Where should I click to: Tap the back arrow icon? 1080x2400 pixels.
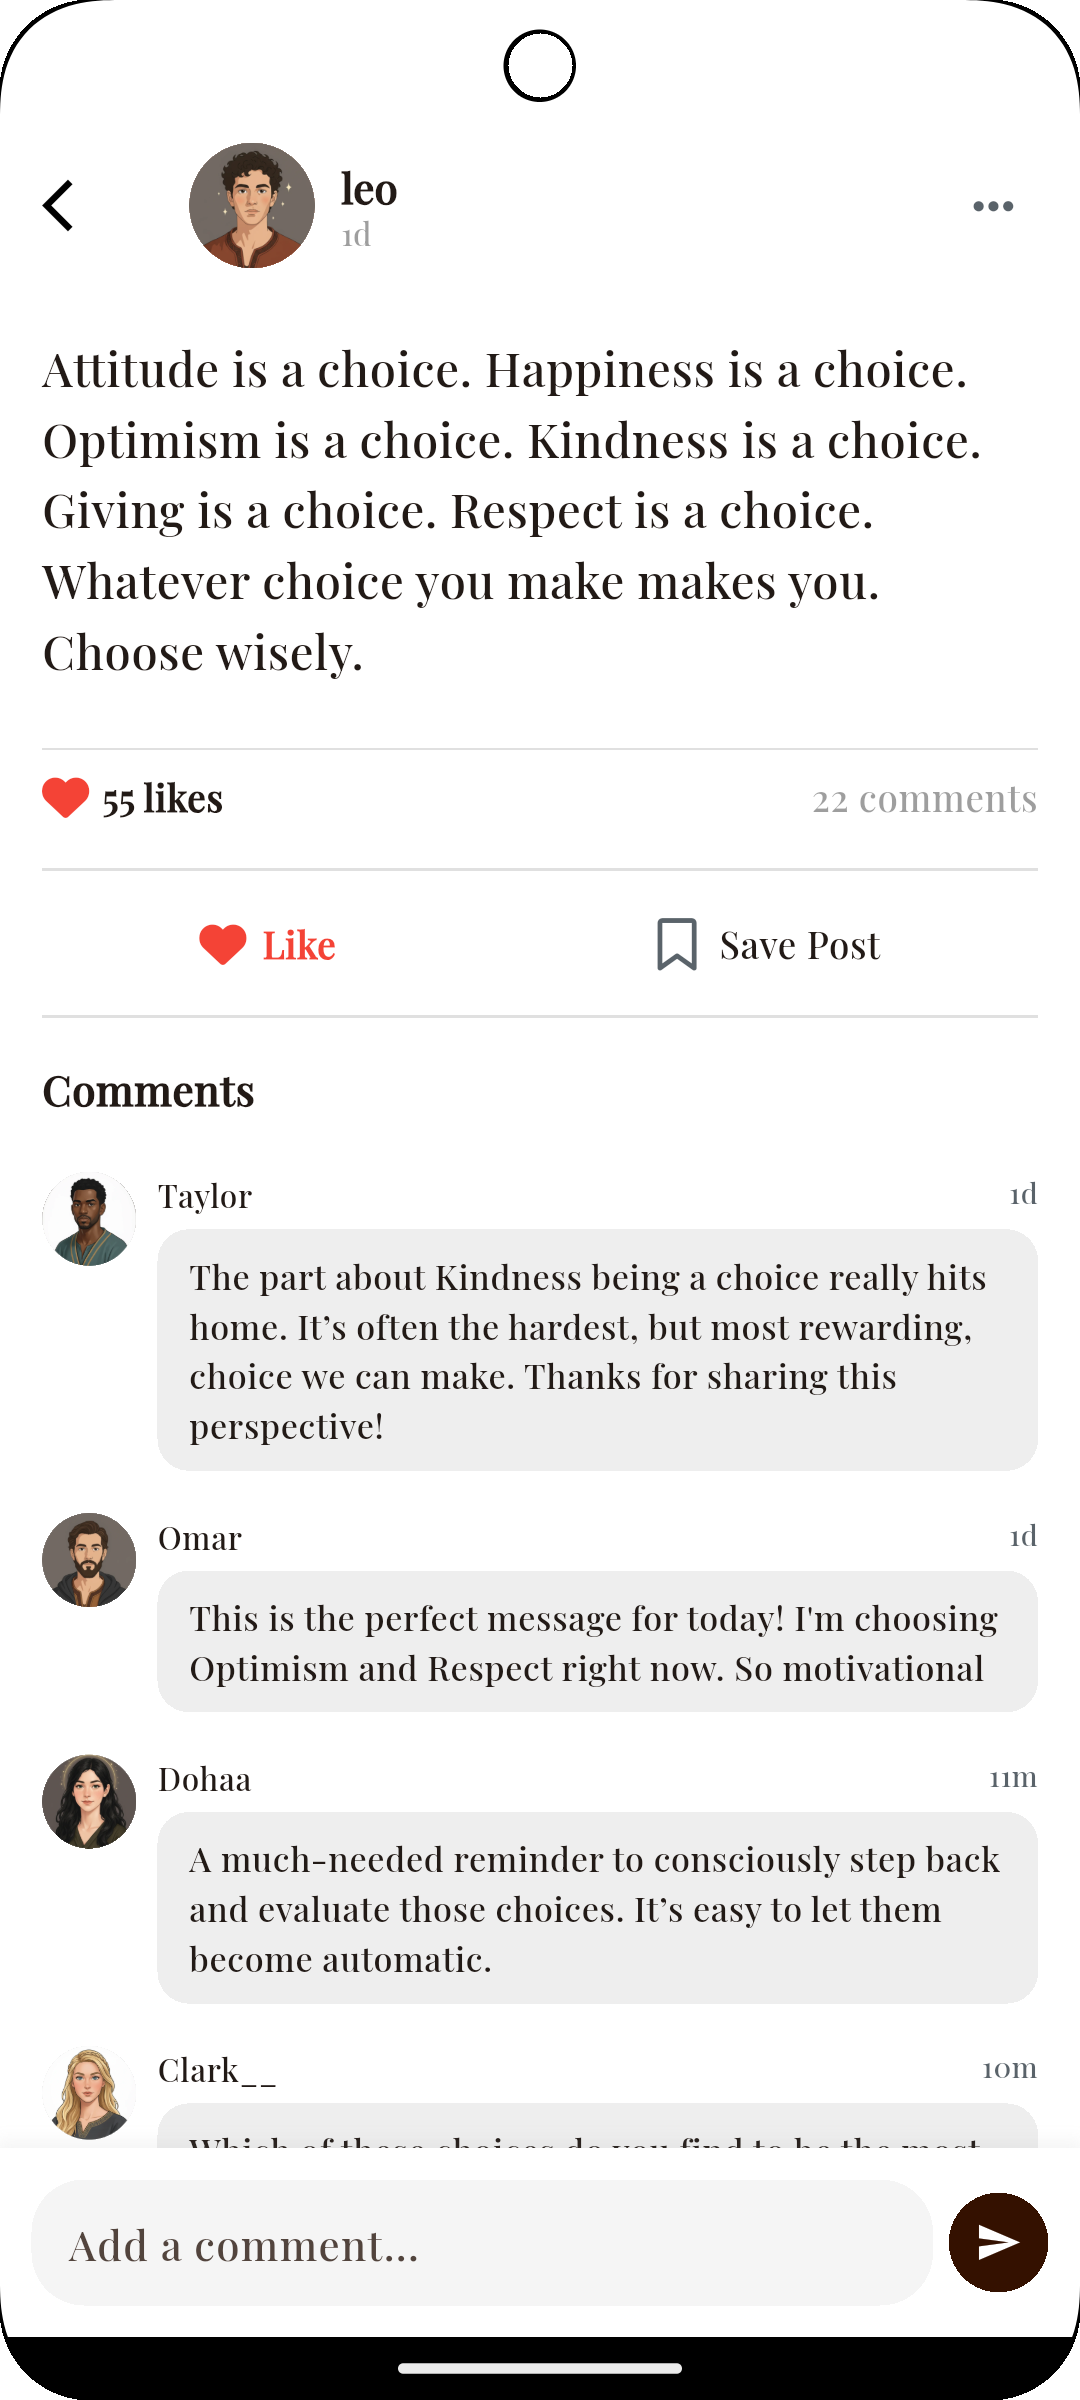pos(59,206)
